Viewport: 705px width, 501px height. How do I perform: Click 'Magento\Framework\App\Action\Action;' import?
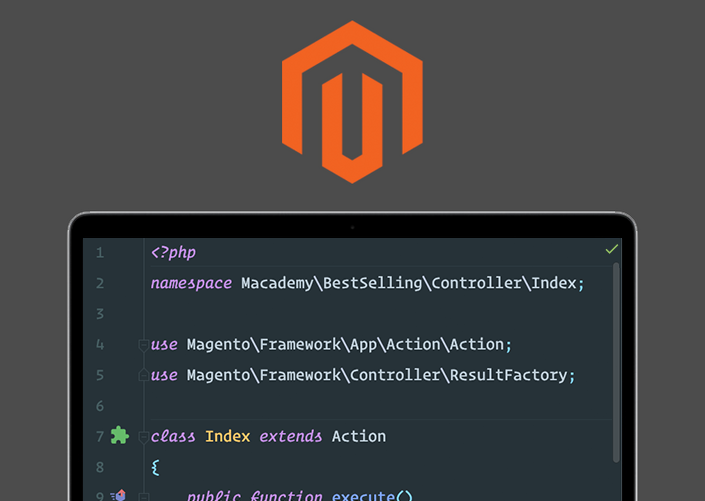pos(349,345)
